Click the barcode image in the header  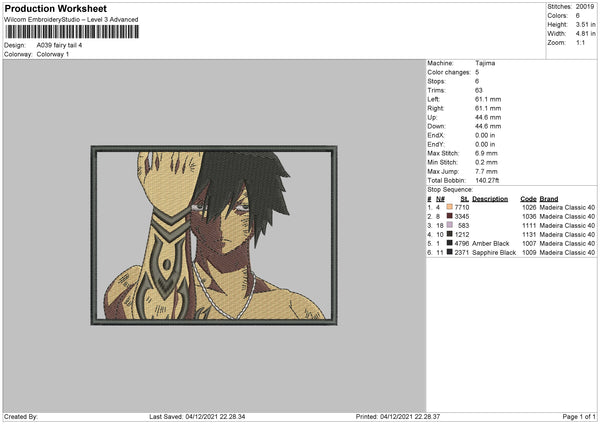pos(72,32)
